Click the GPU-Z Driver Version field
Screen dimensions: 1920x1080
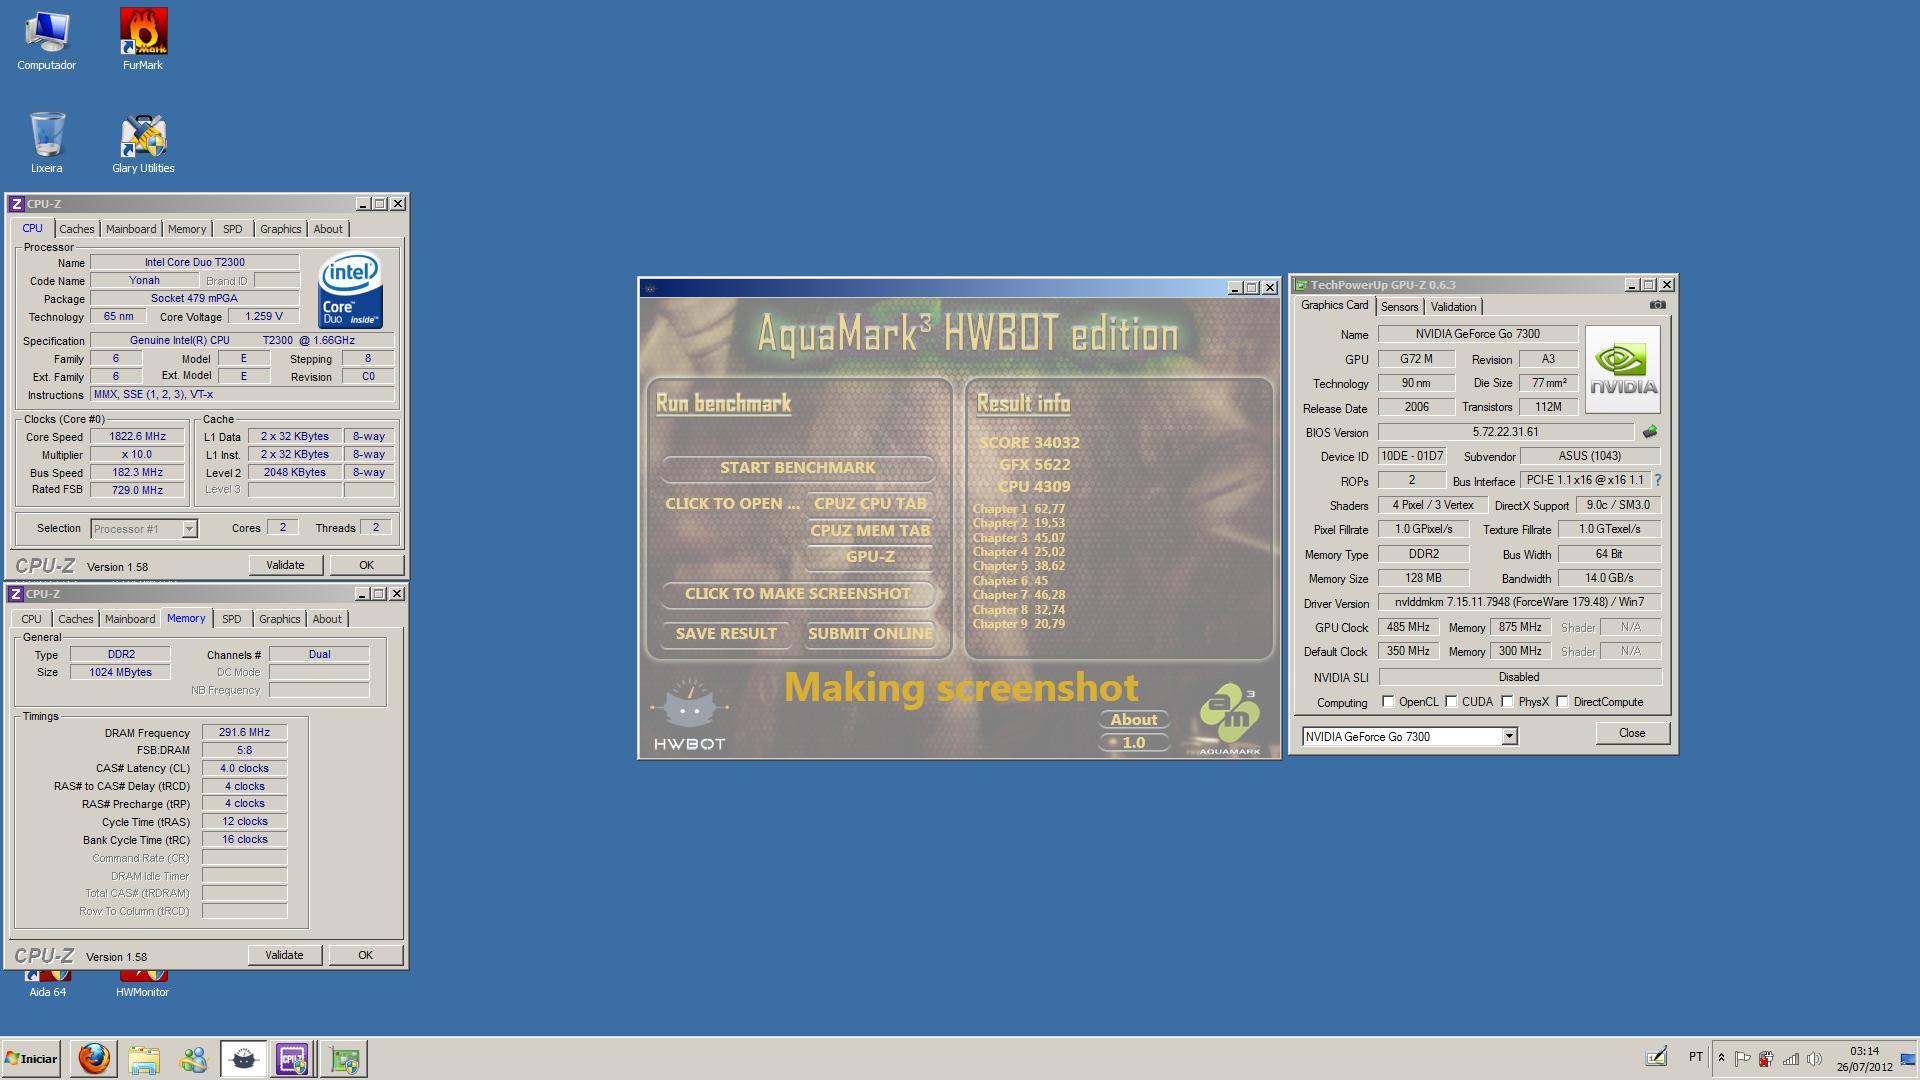pyautogui.click(x=1519, y=603)
